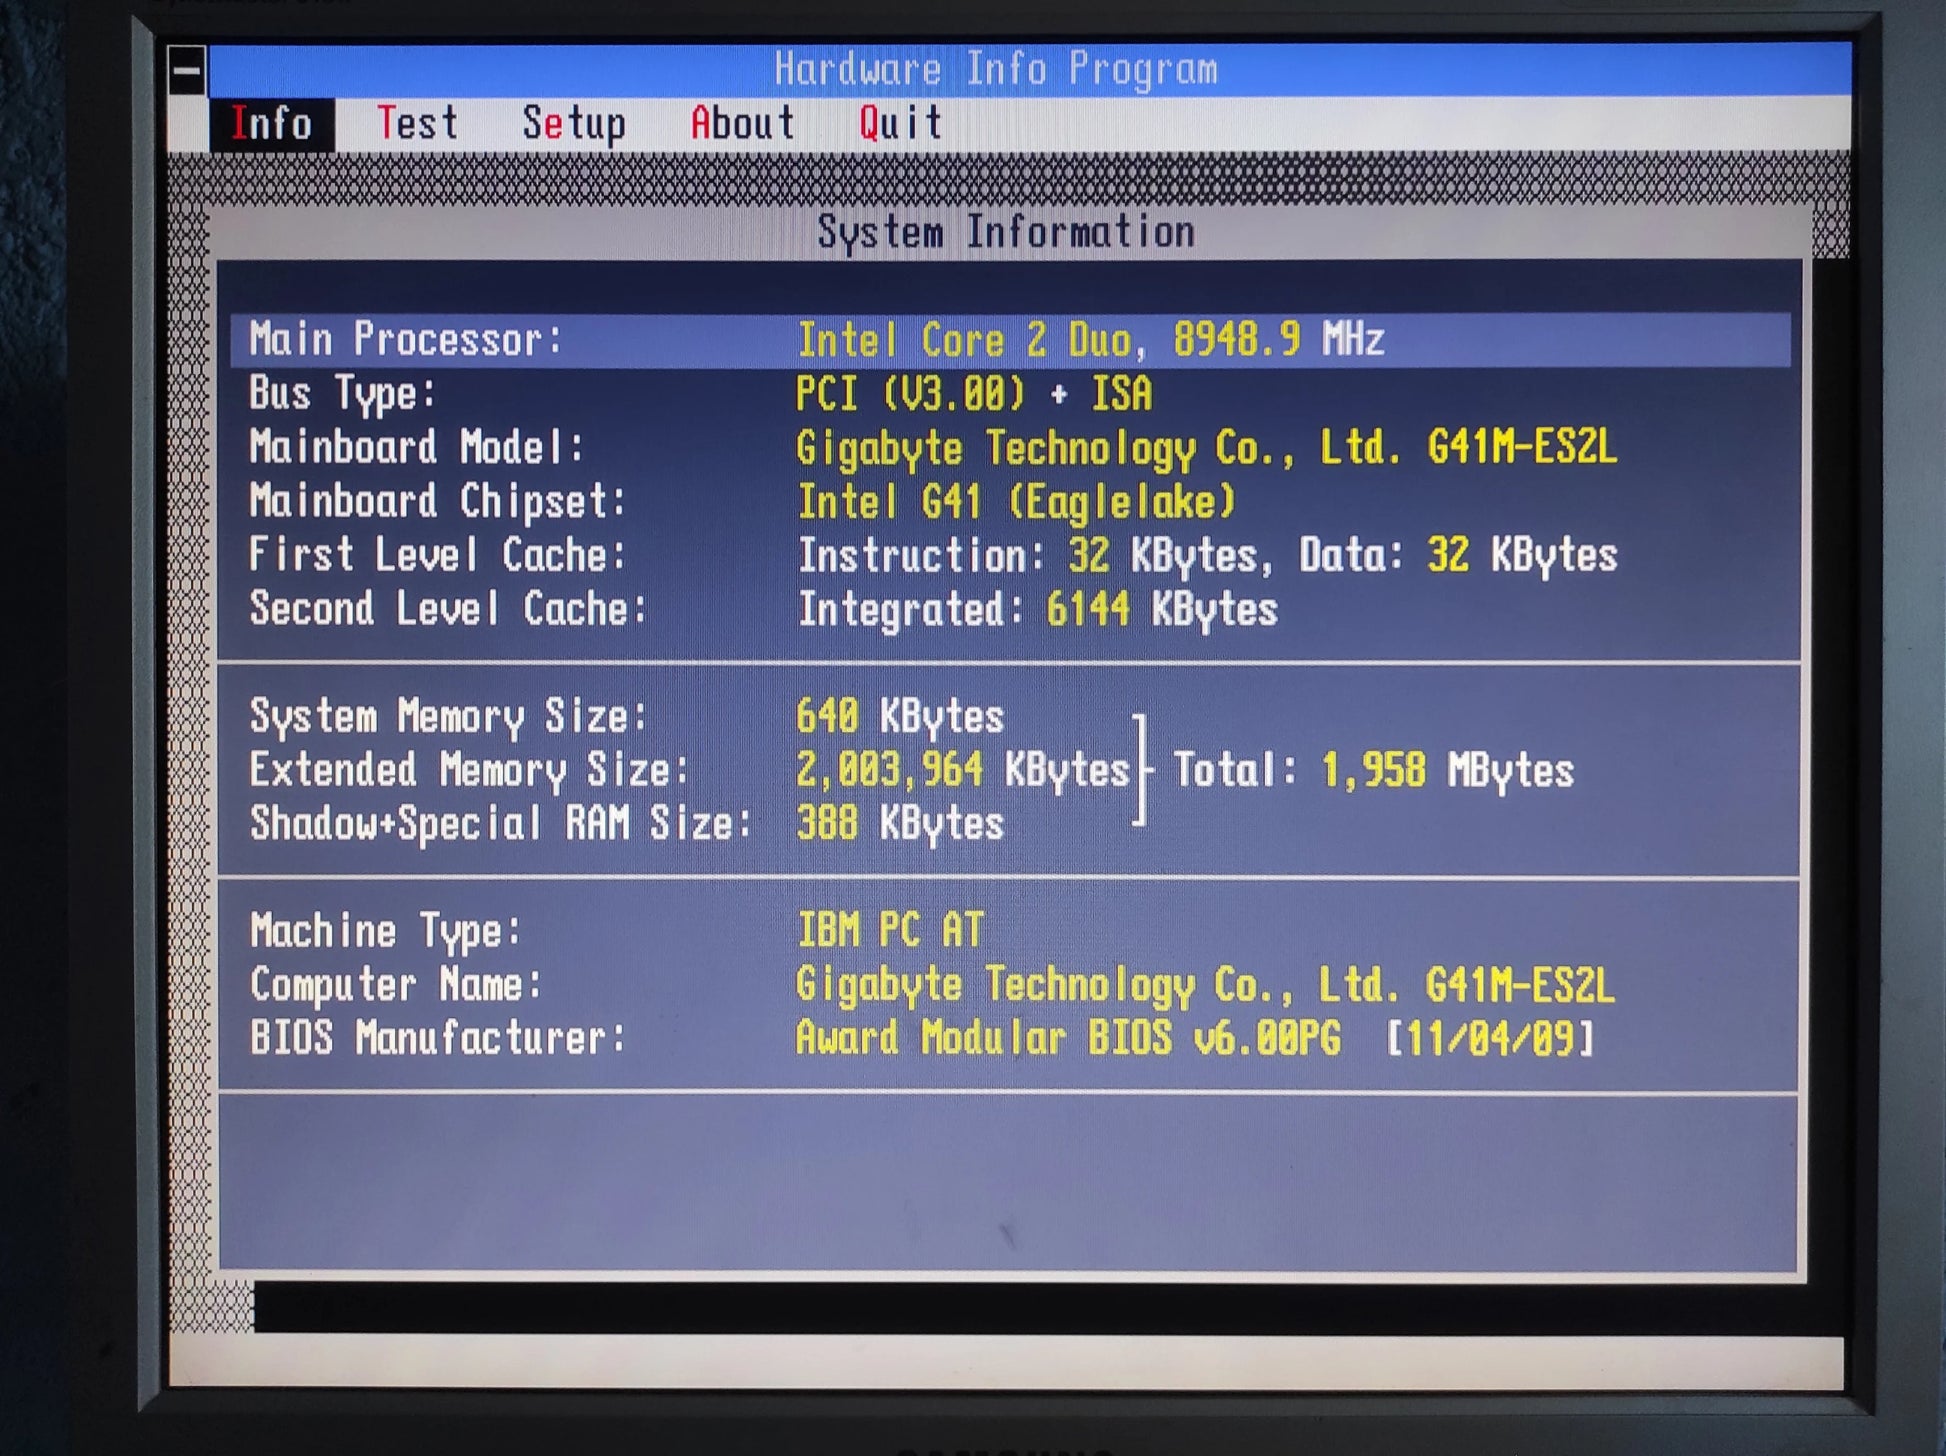The image size is (1946, 1456).
Task: Select the Machine Type row
Action: (x=1010, y=931)
